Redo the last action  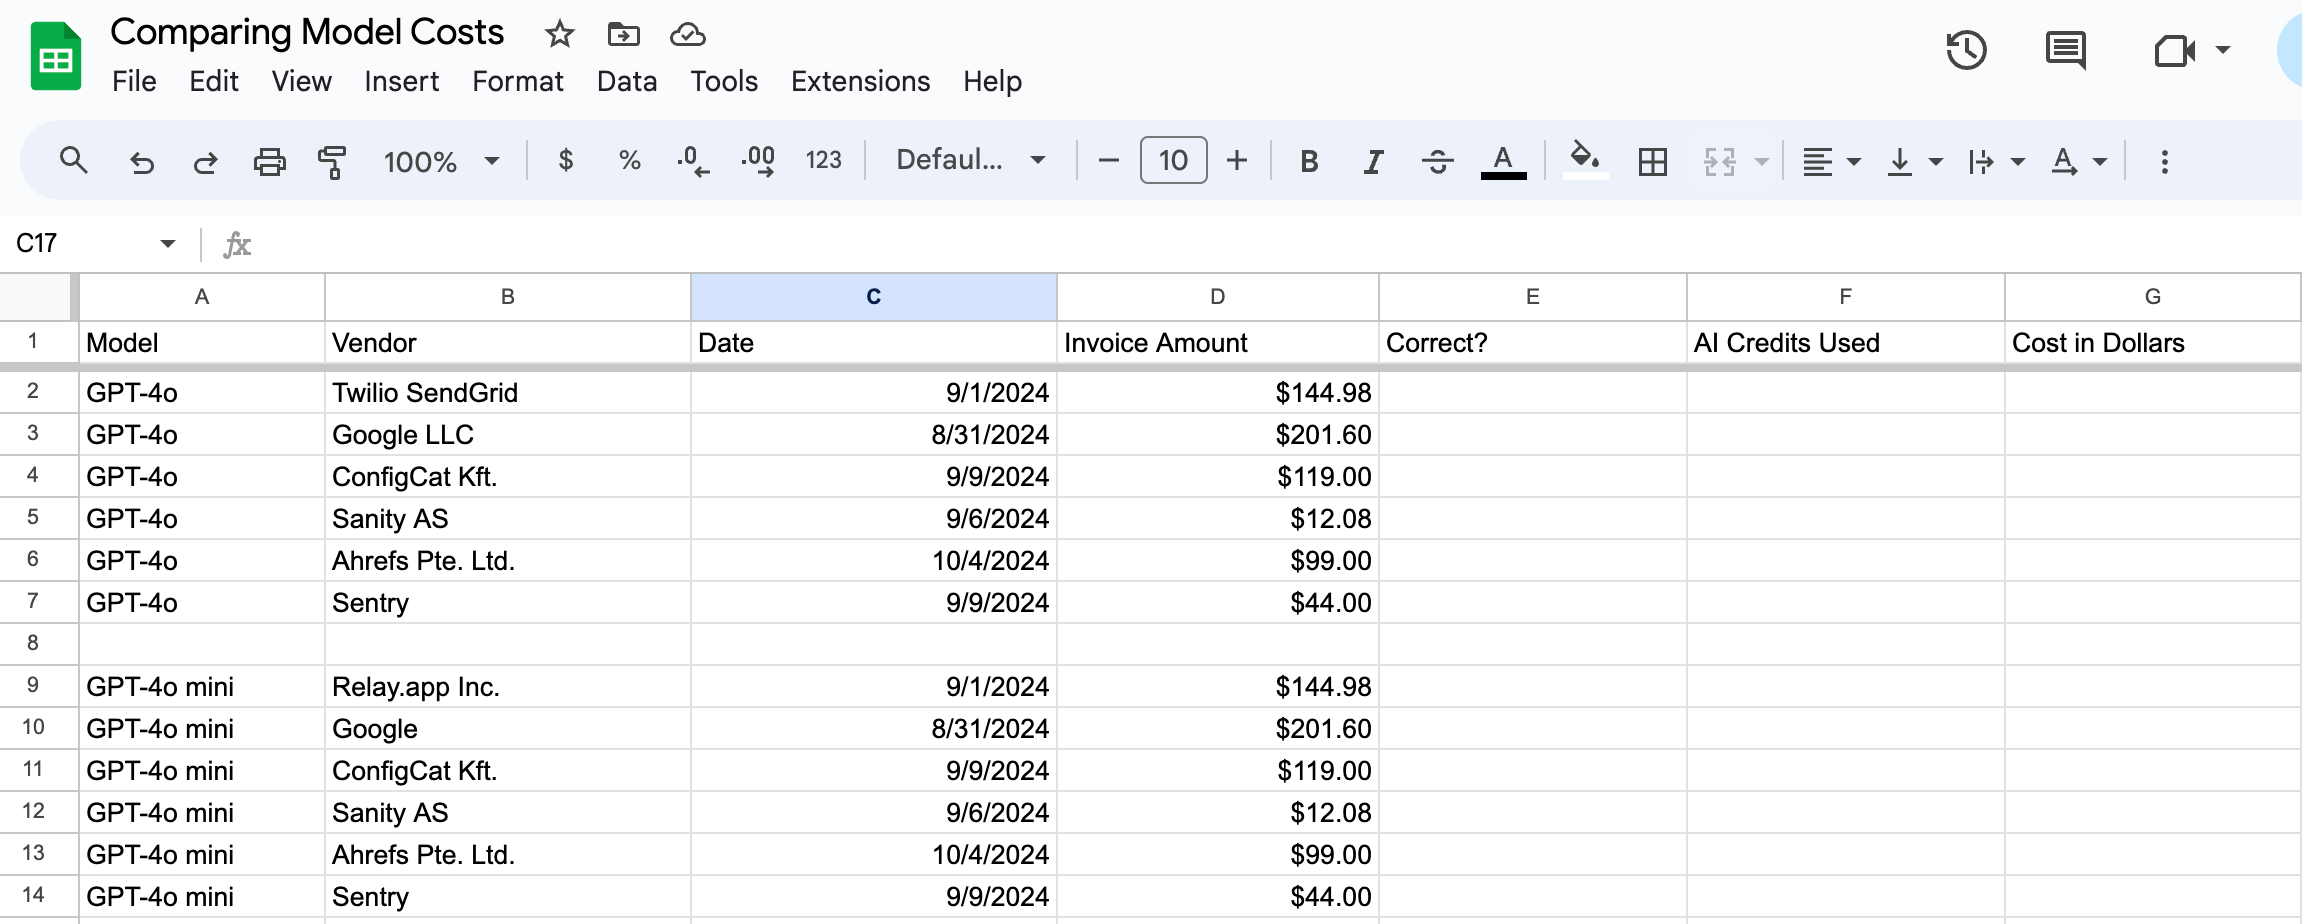coord(205,161)
